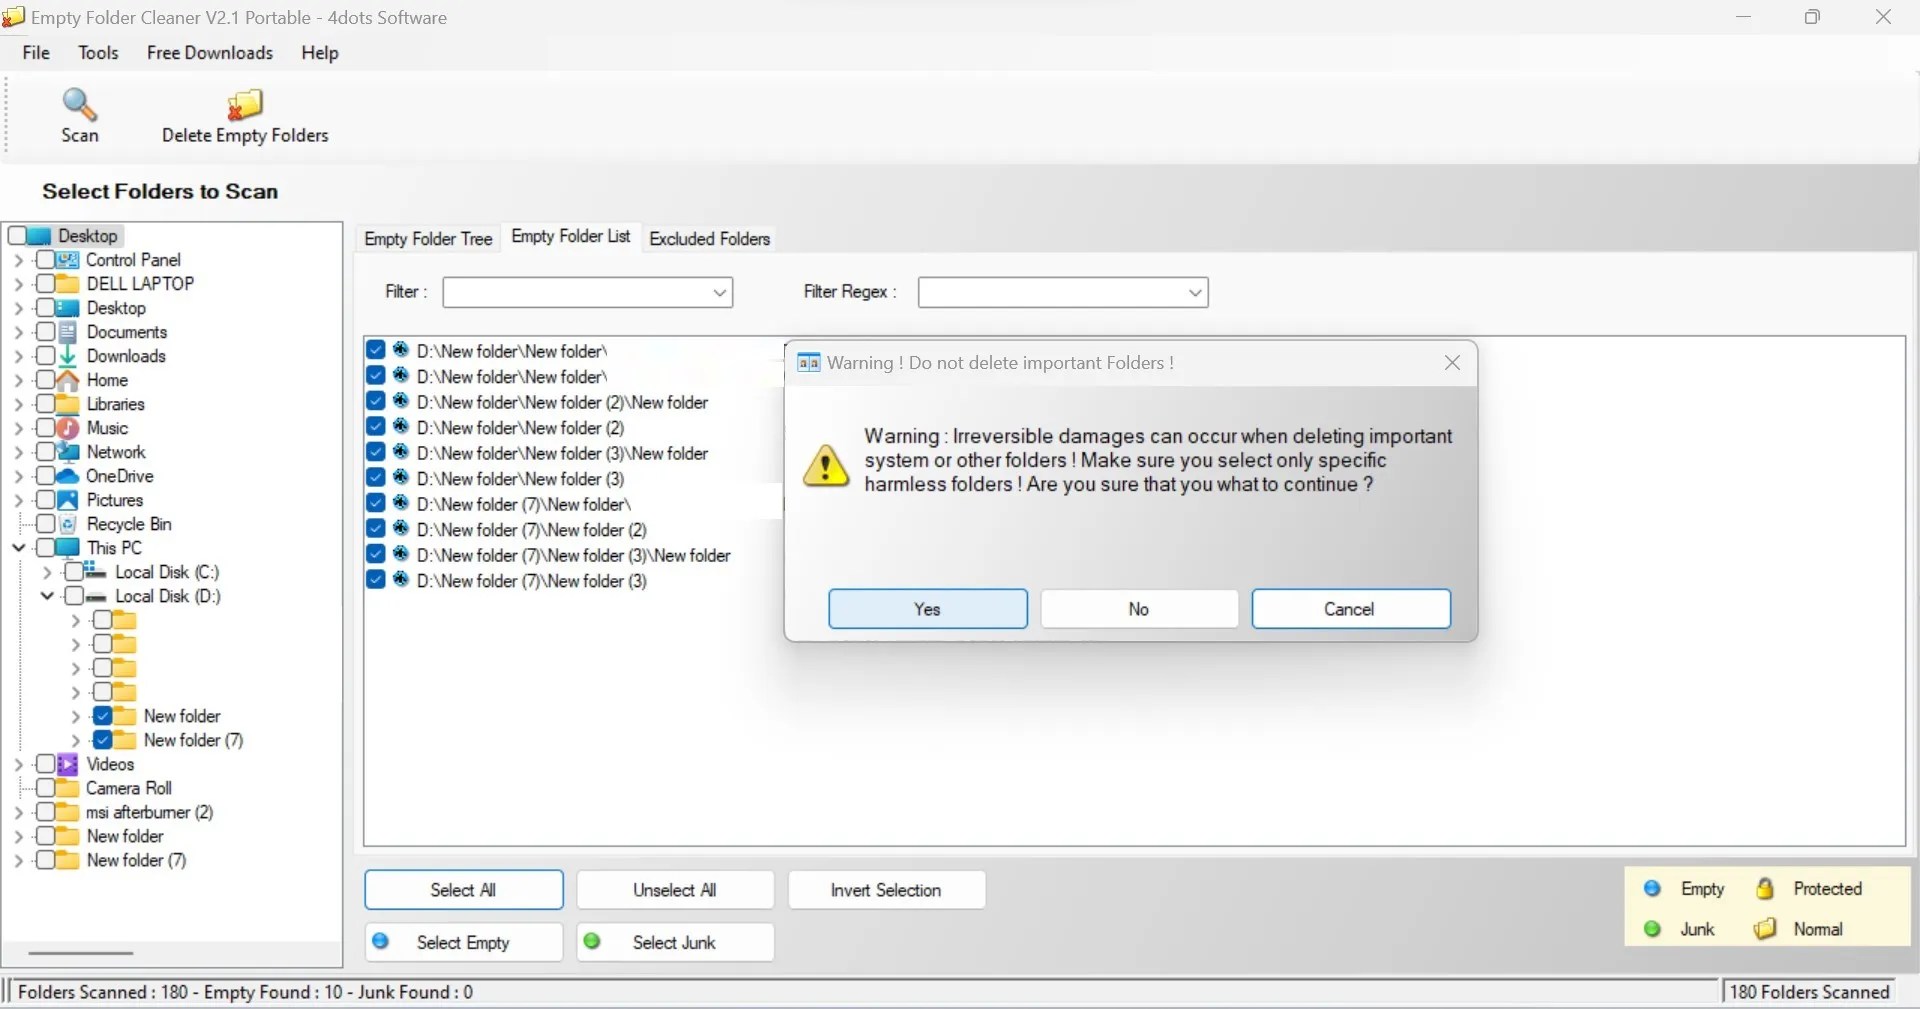Switch to the Excluded Folders tab

(x=709, y=239)
